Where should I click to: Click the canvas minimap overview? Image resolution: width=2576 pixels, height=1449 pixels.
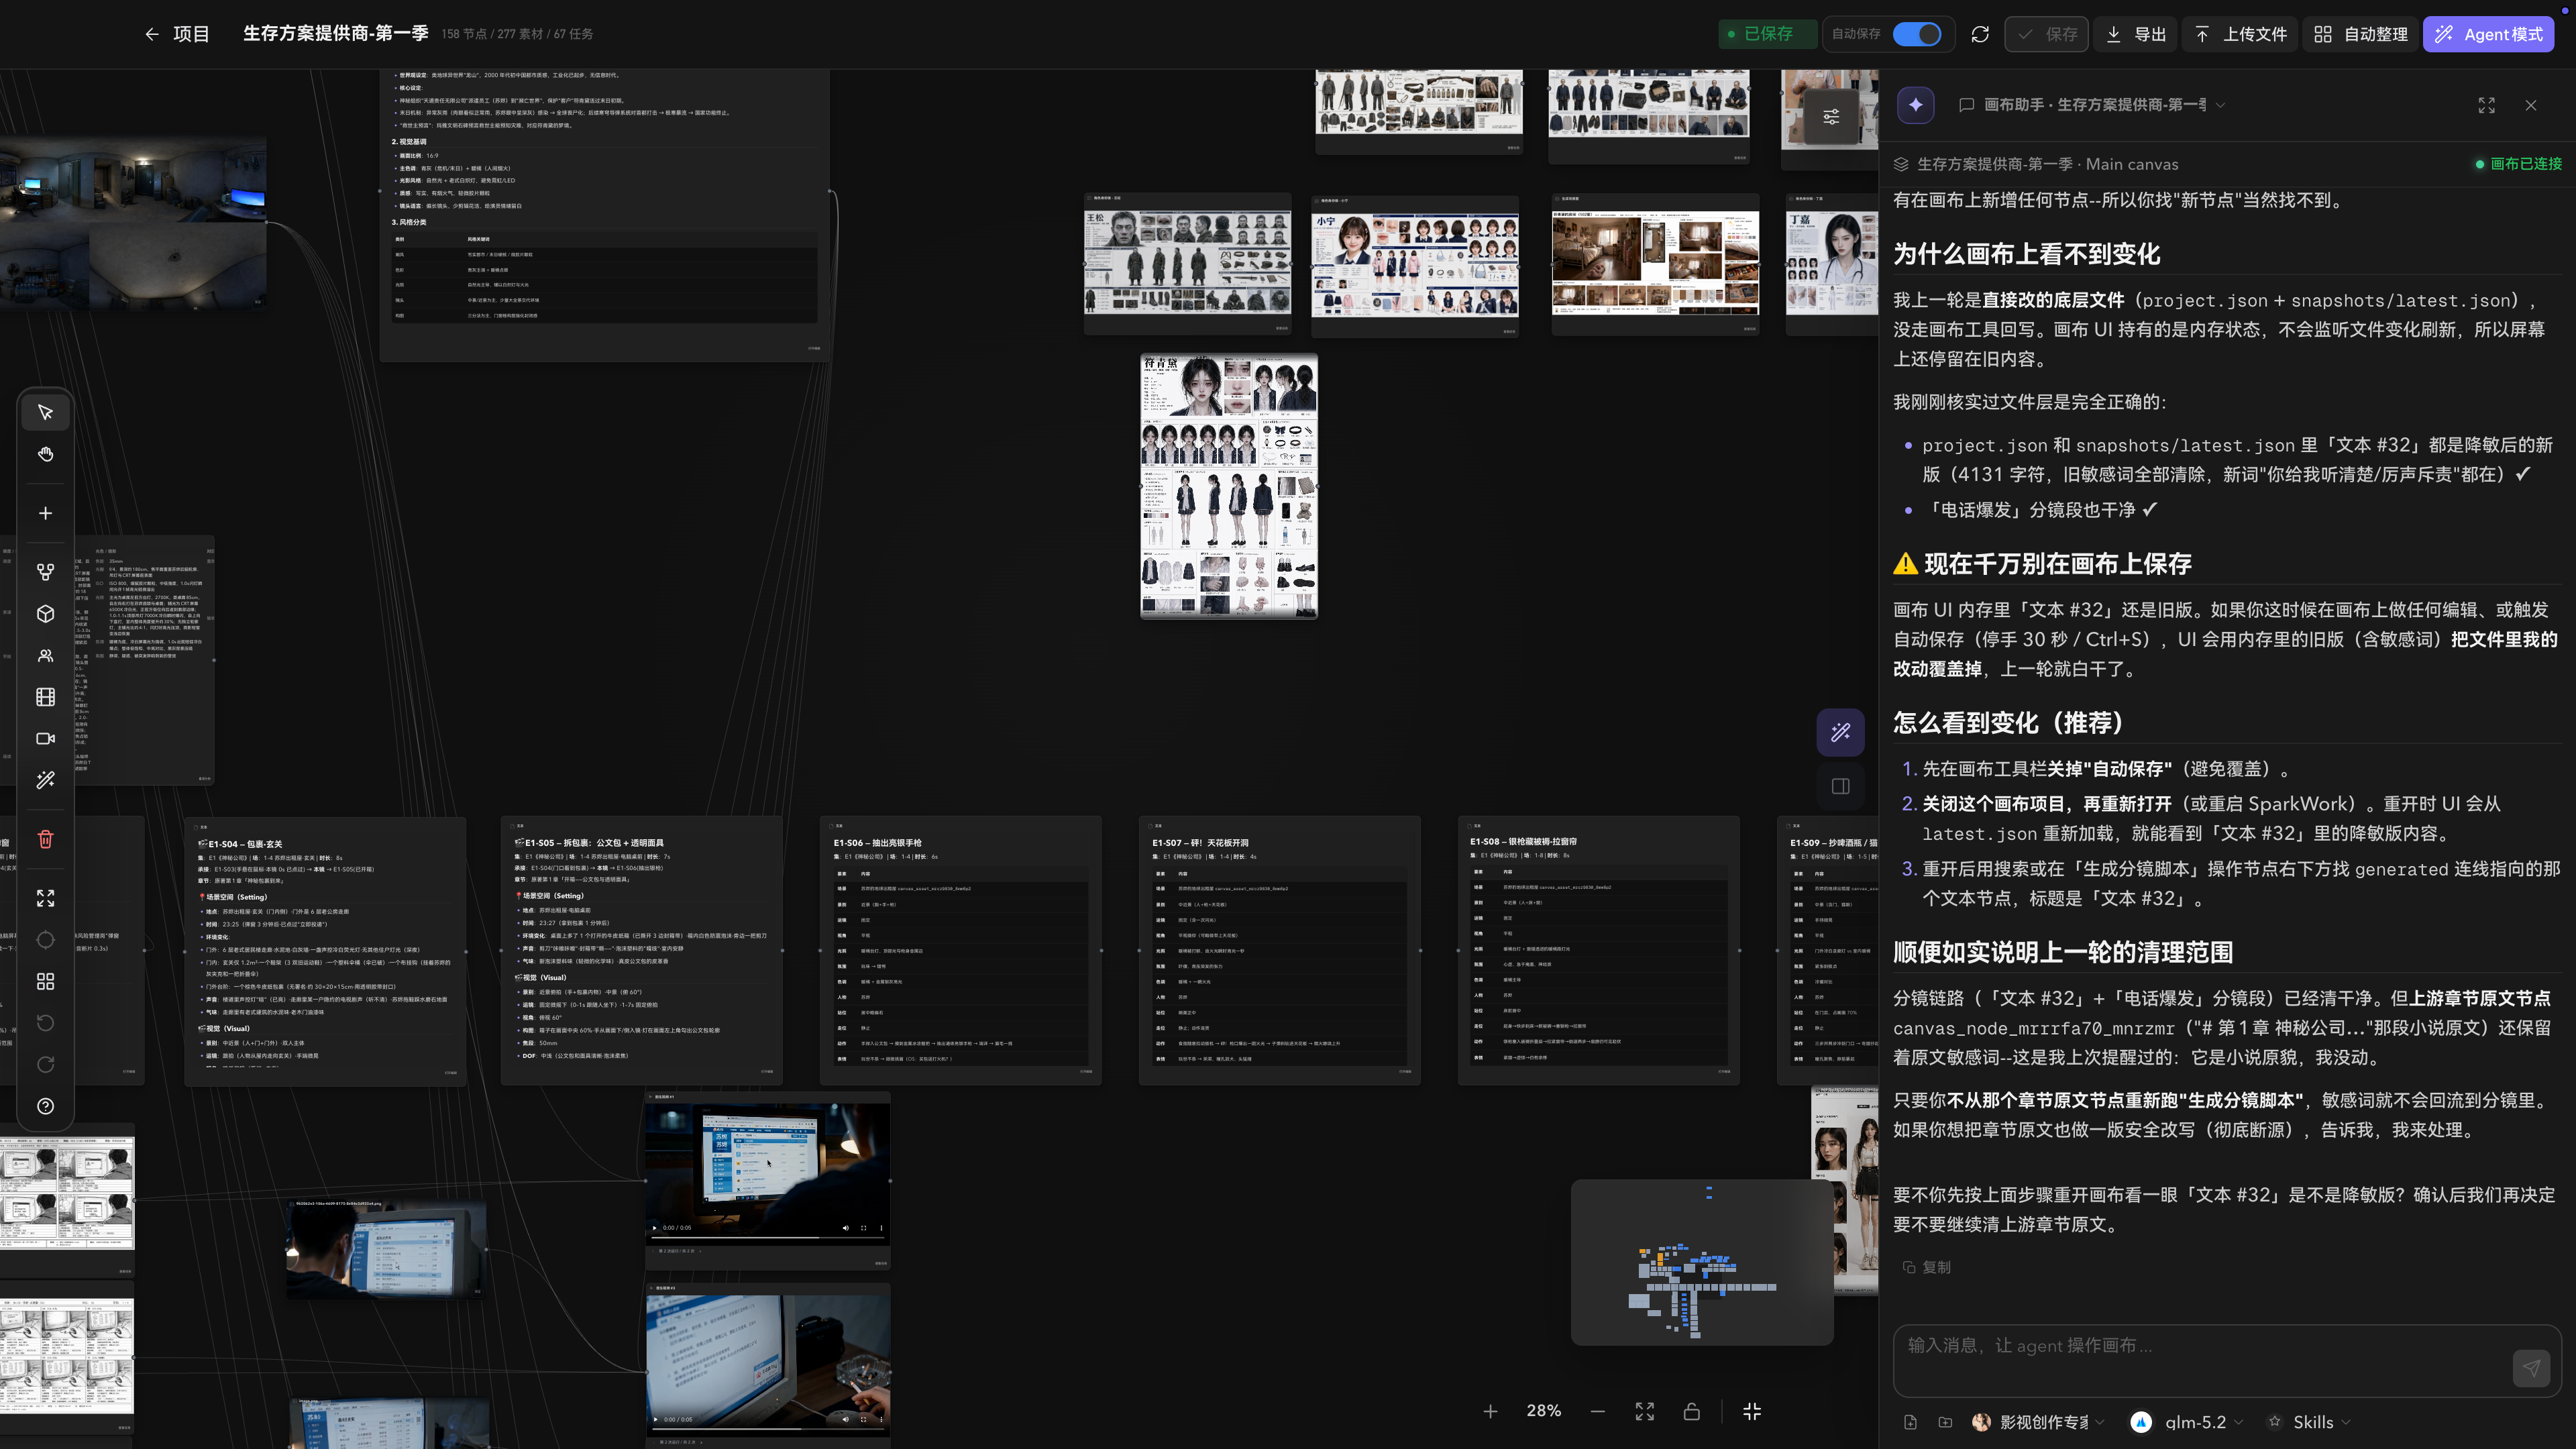coord(1702,1262)
